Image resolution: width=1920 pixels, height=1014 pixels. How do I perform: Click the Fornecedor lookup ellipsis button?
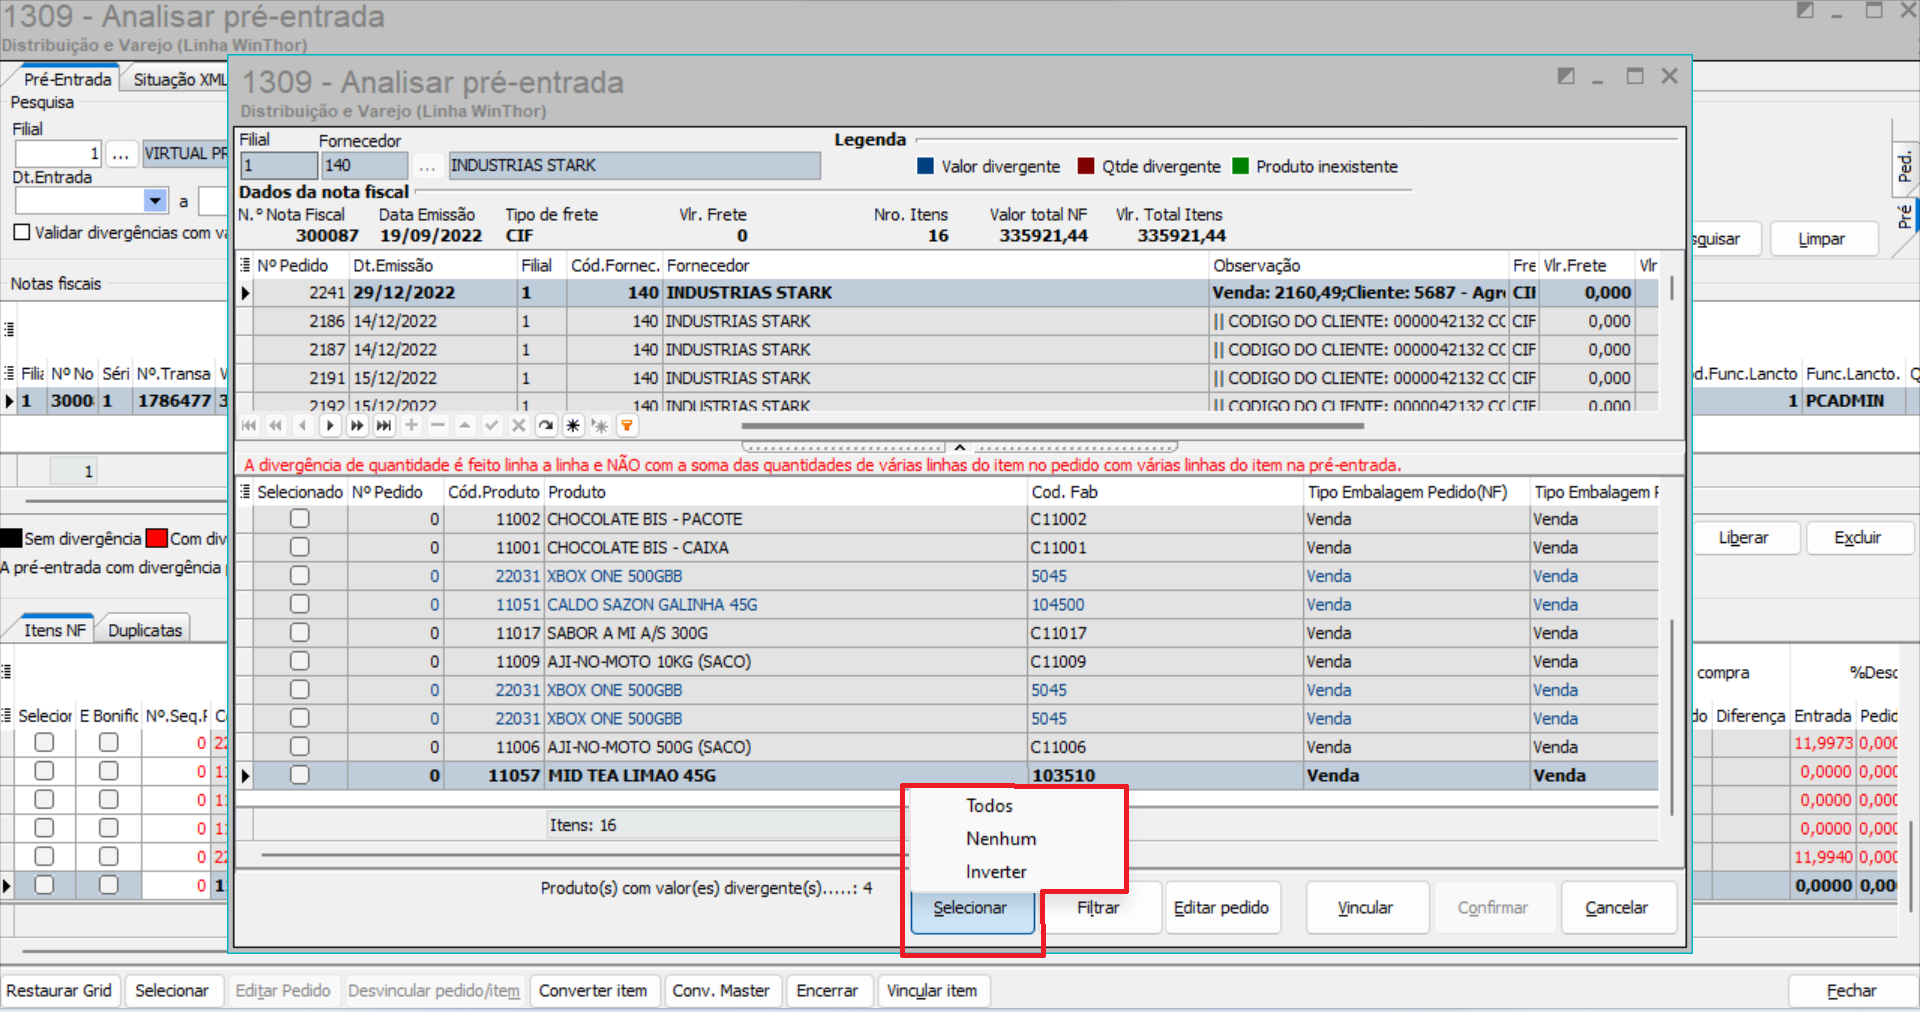[427, 166]
